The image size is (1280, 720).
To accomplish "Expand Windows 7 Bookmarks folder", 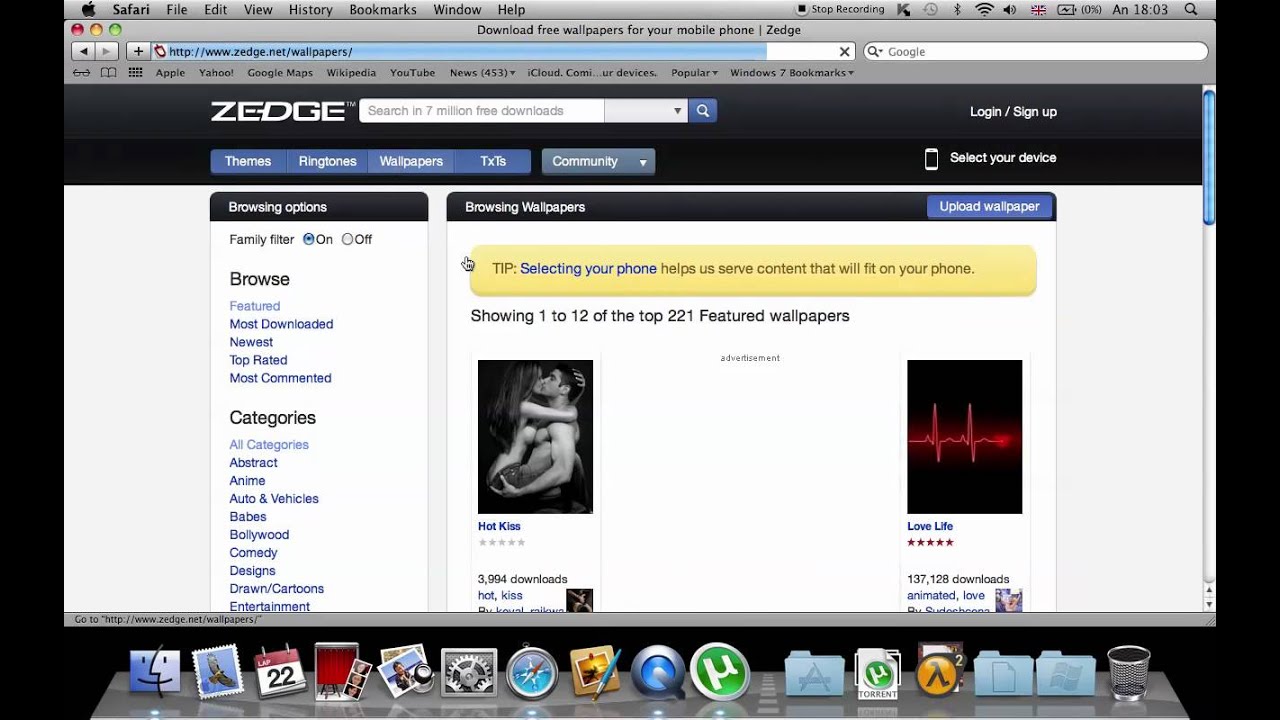I will click(x=792, y=72).
